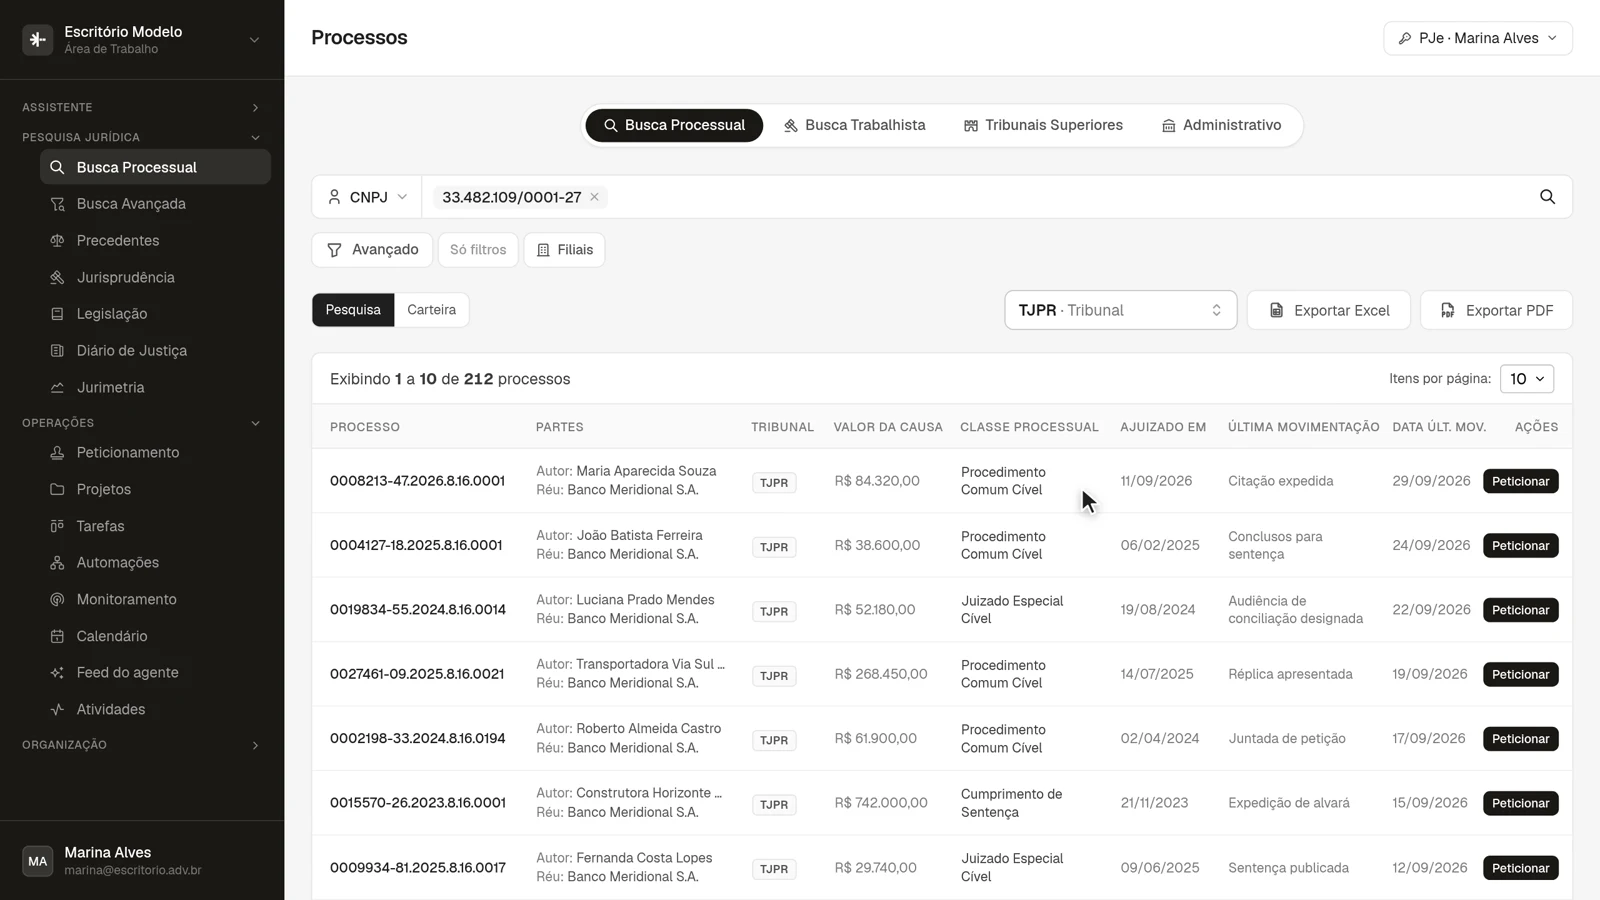
Task: Open process 0019834-55.2024.8.16.0014
Action: coord(418,610)
